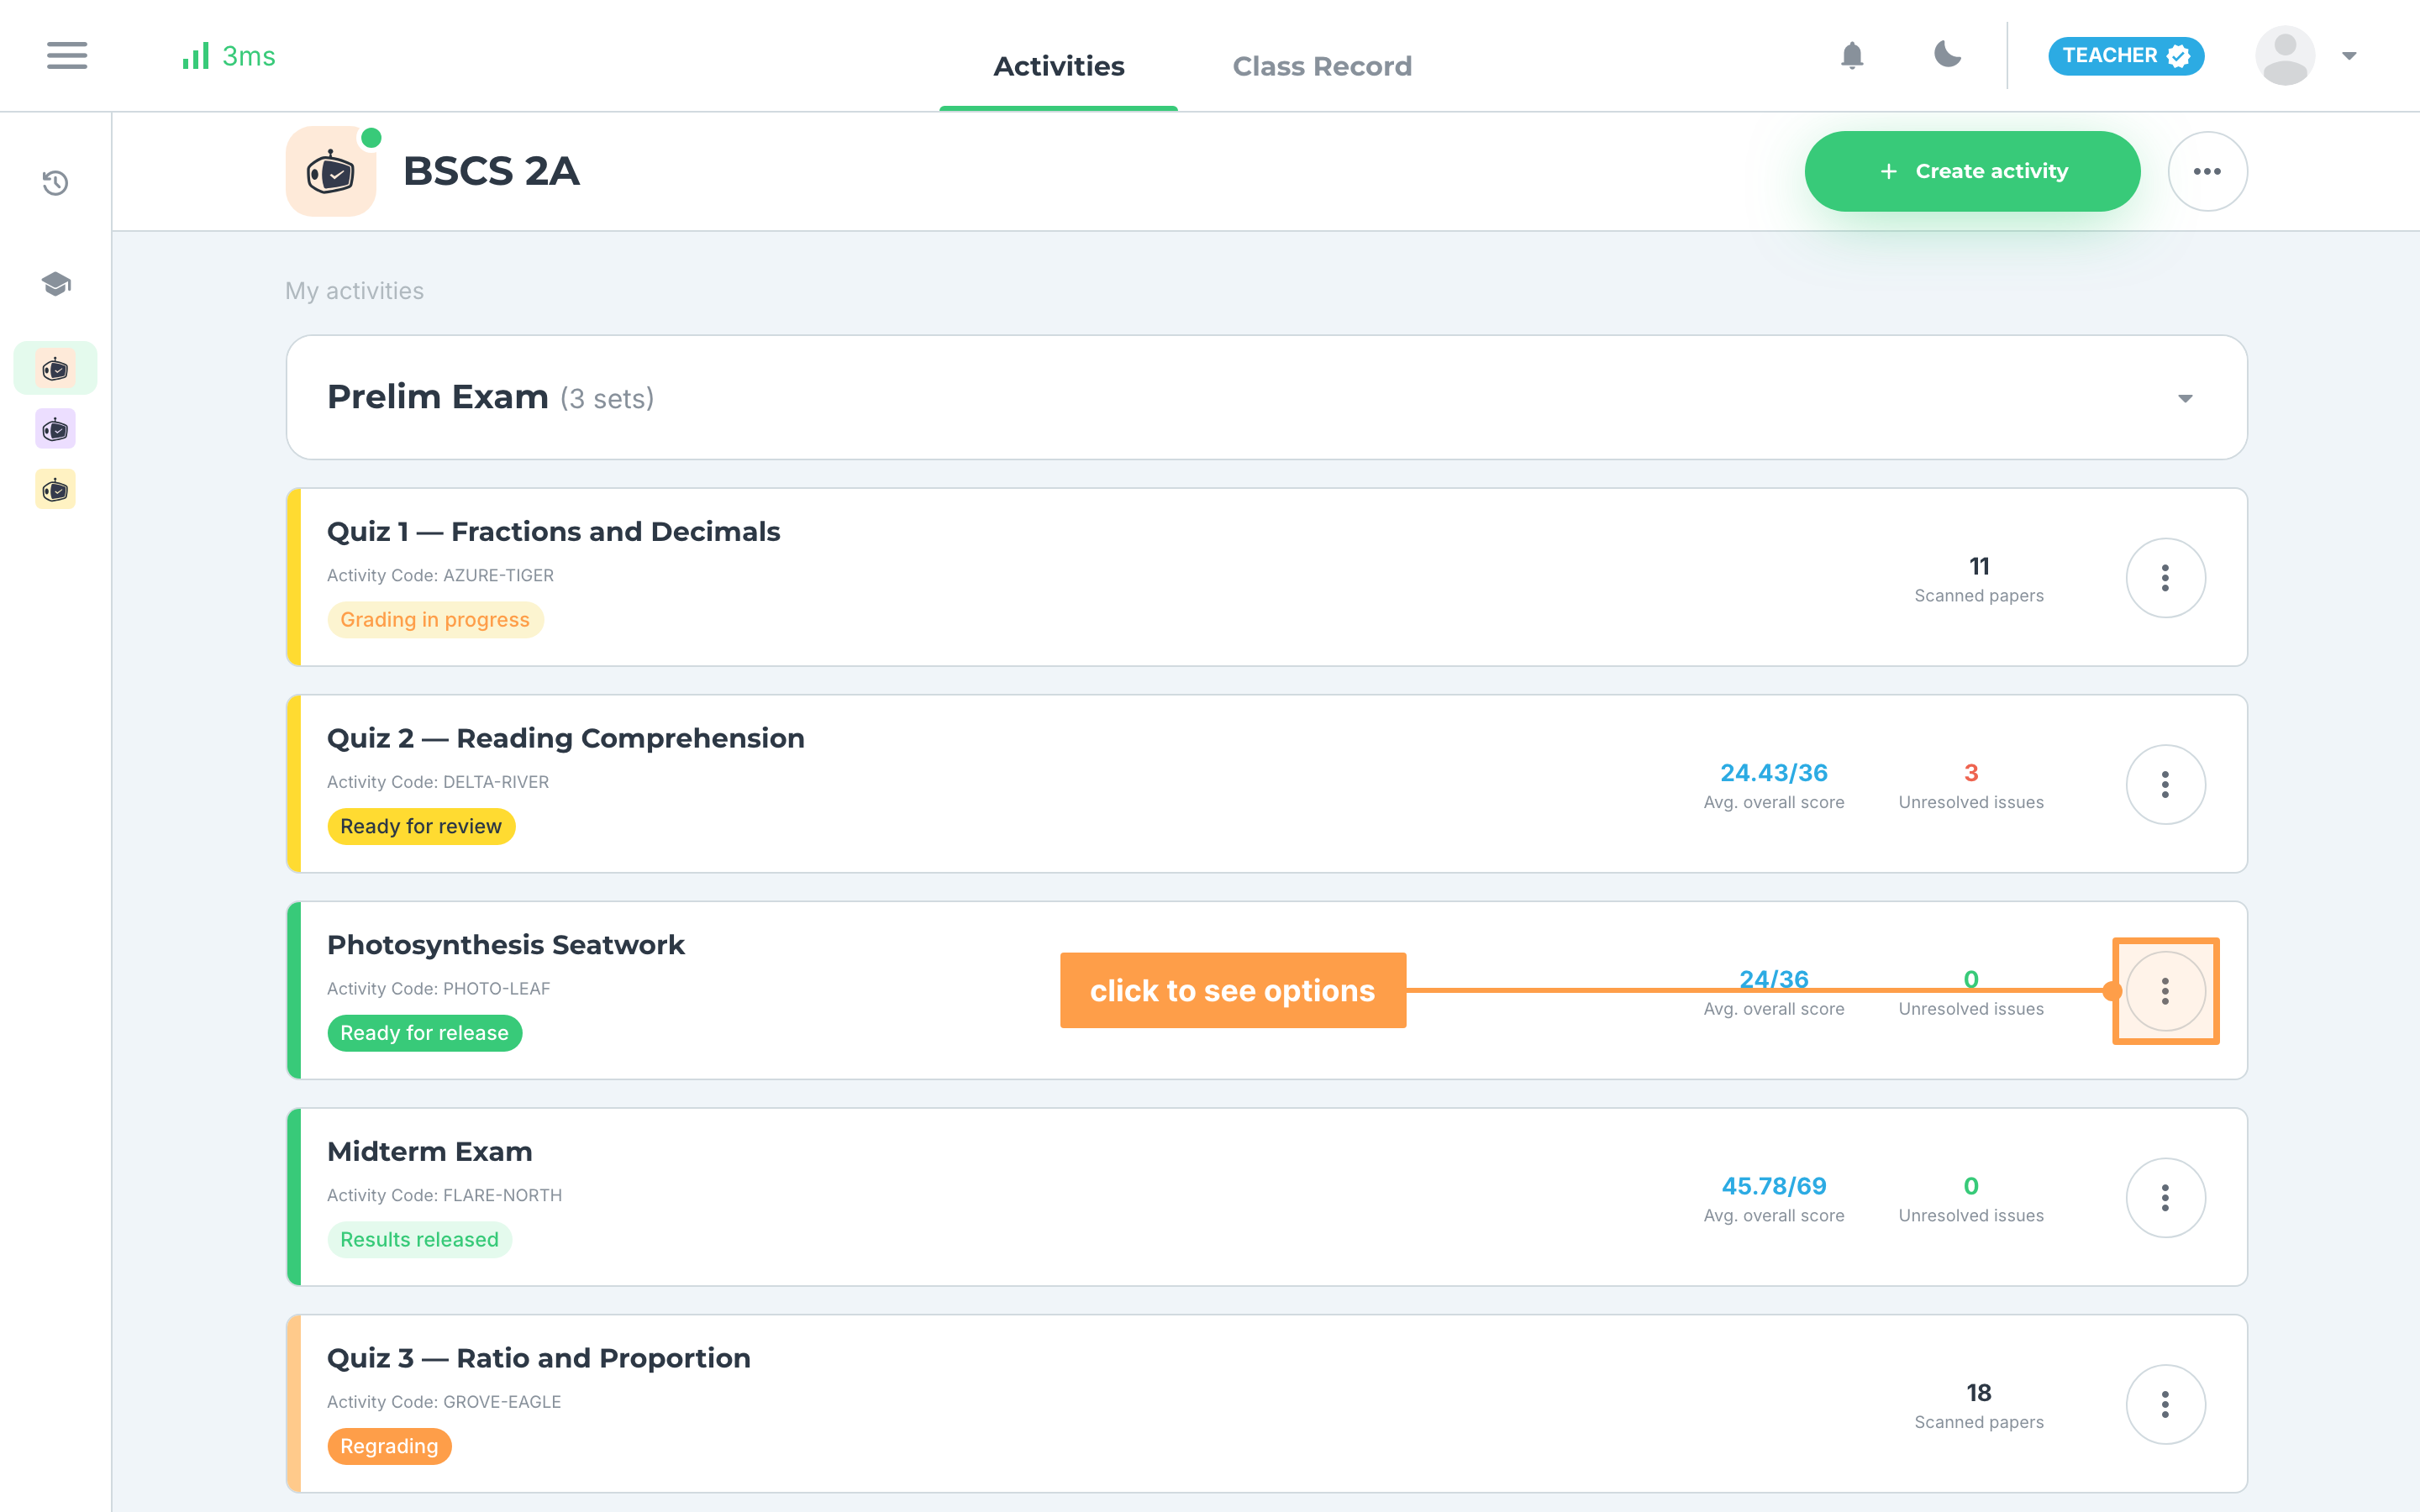Open the graduation cap classes icon
This screenshot has height=1512, width=2420.
click(56, 284)
